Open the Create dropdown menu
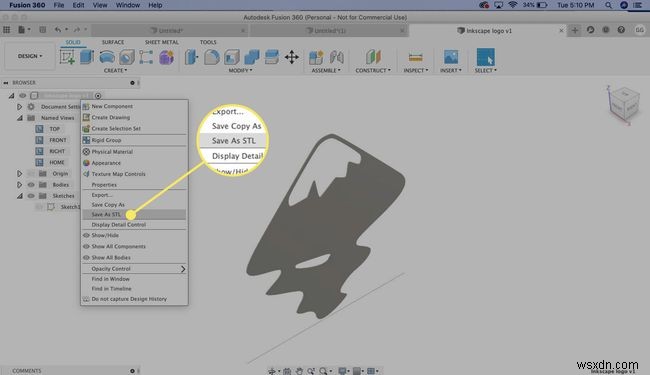 pyautogui.click(x=115, y=70)
